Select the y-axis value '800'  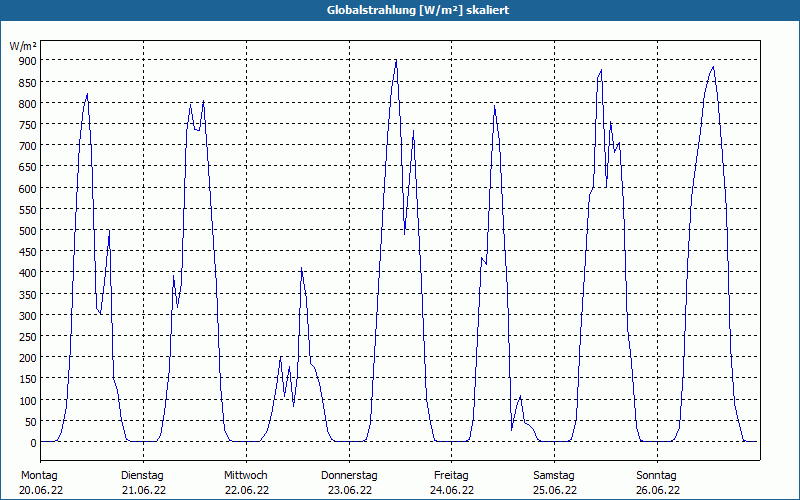click(x=28, y=103)
